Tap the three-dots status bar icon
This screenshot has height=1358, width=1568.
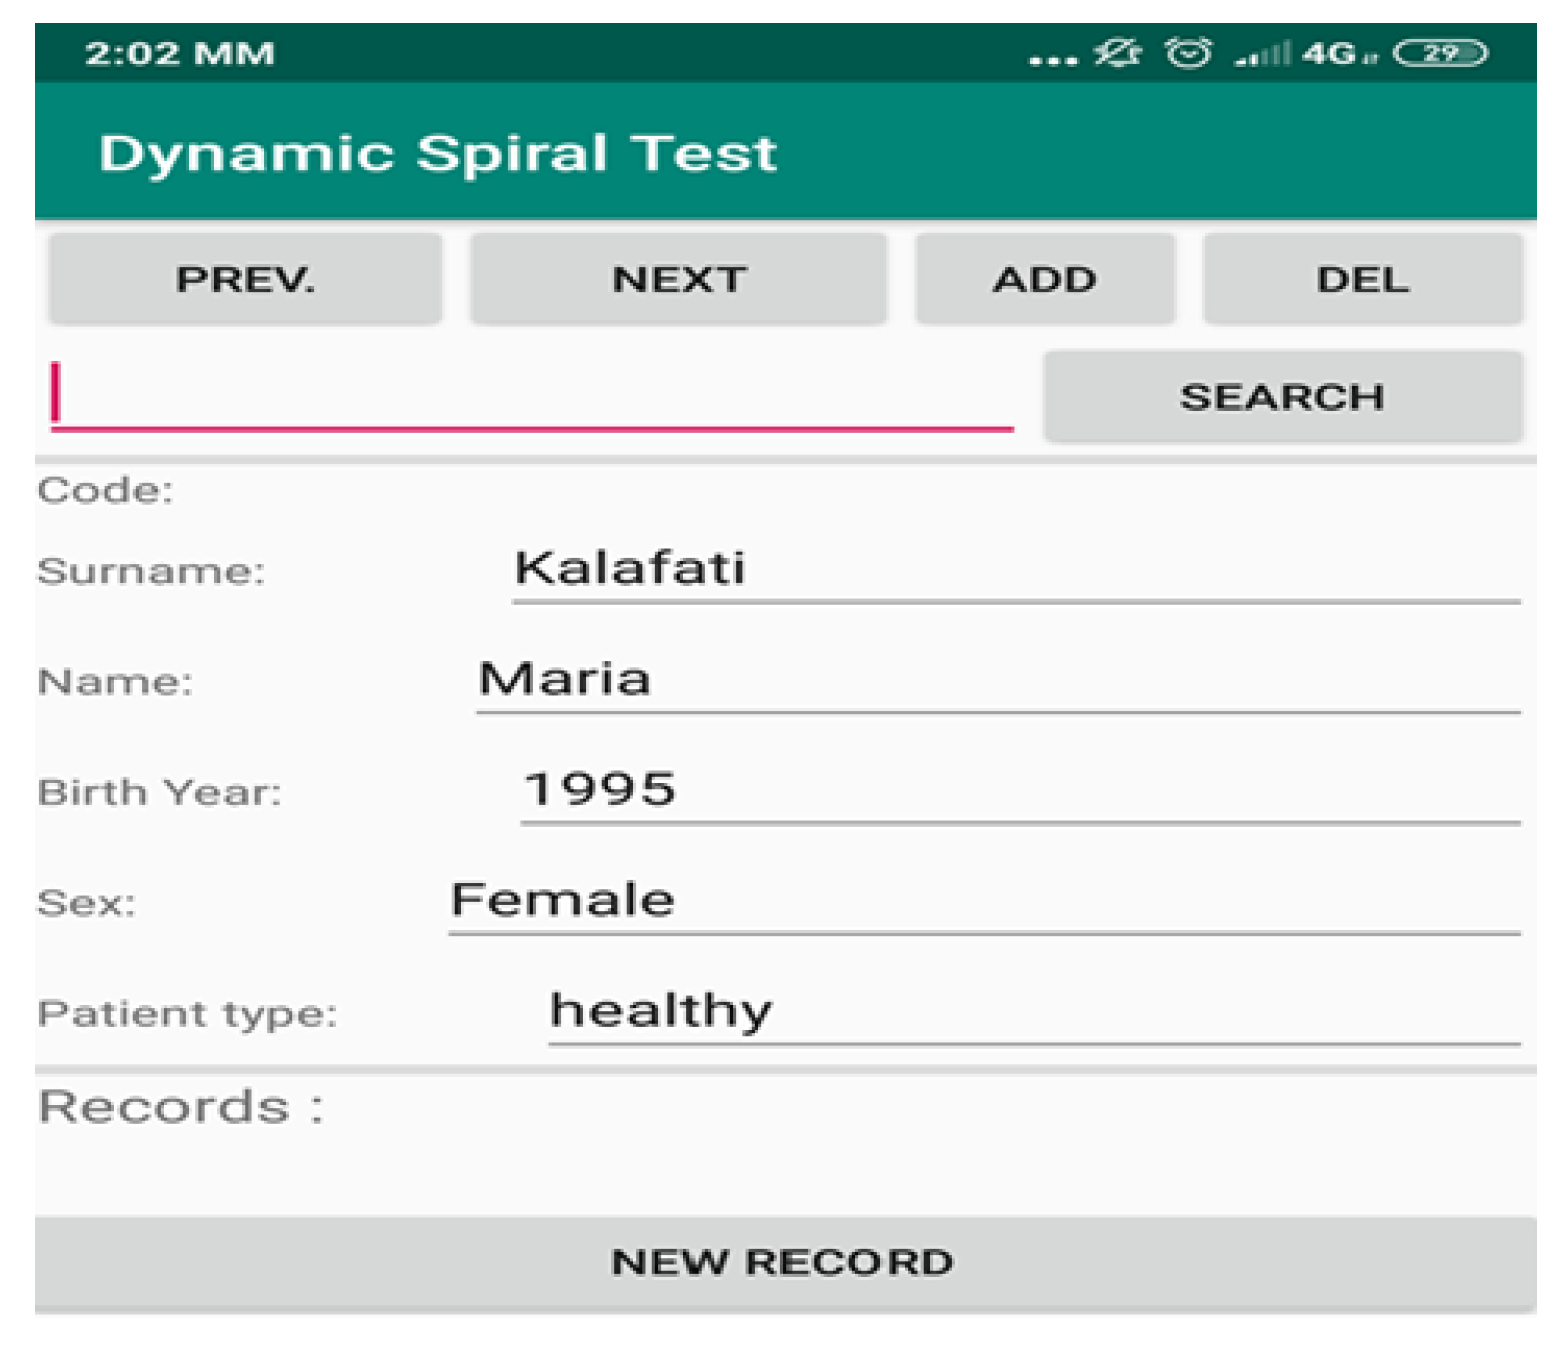pyautogui.click(x=1052, y=59)
